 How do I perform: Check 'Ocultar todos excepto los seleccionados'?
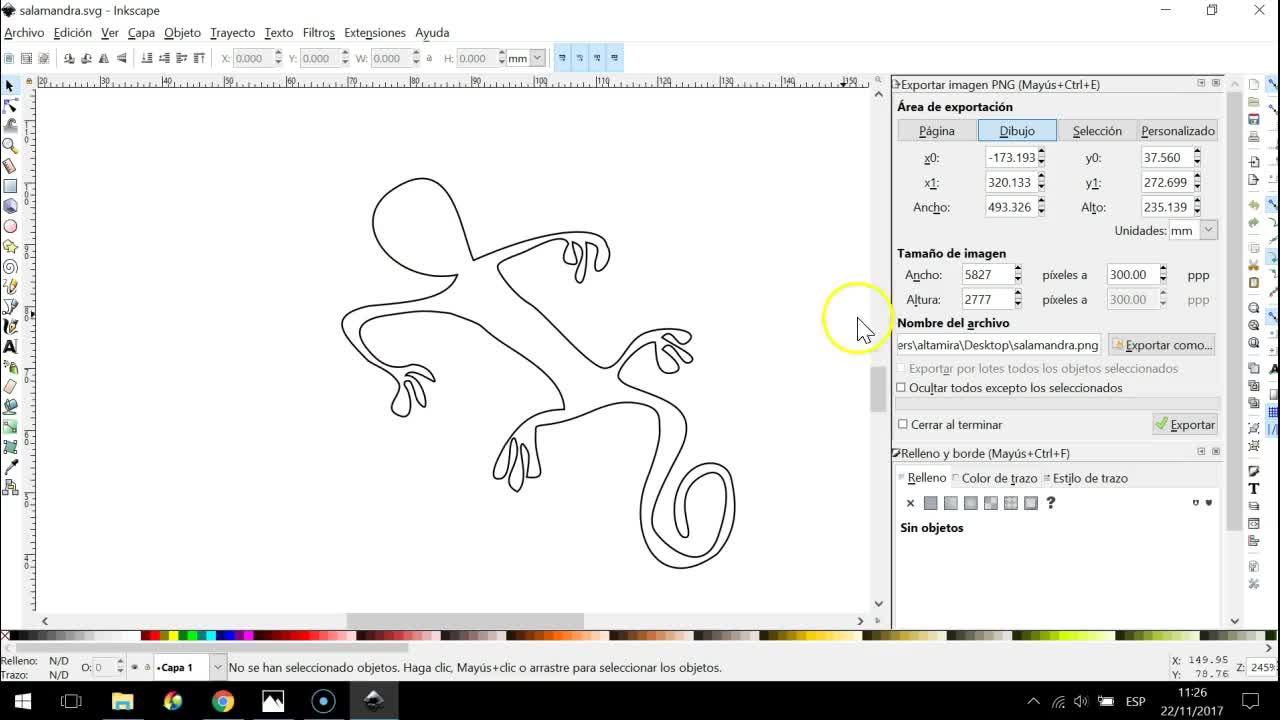pyautogui.click(x=902, y=388)
